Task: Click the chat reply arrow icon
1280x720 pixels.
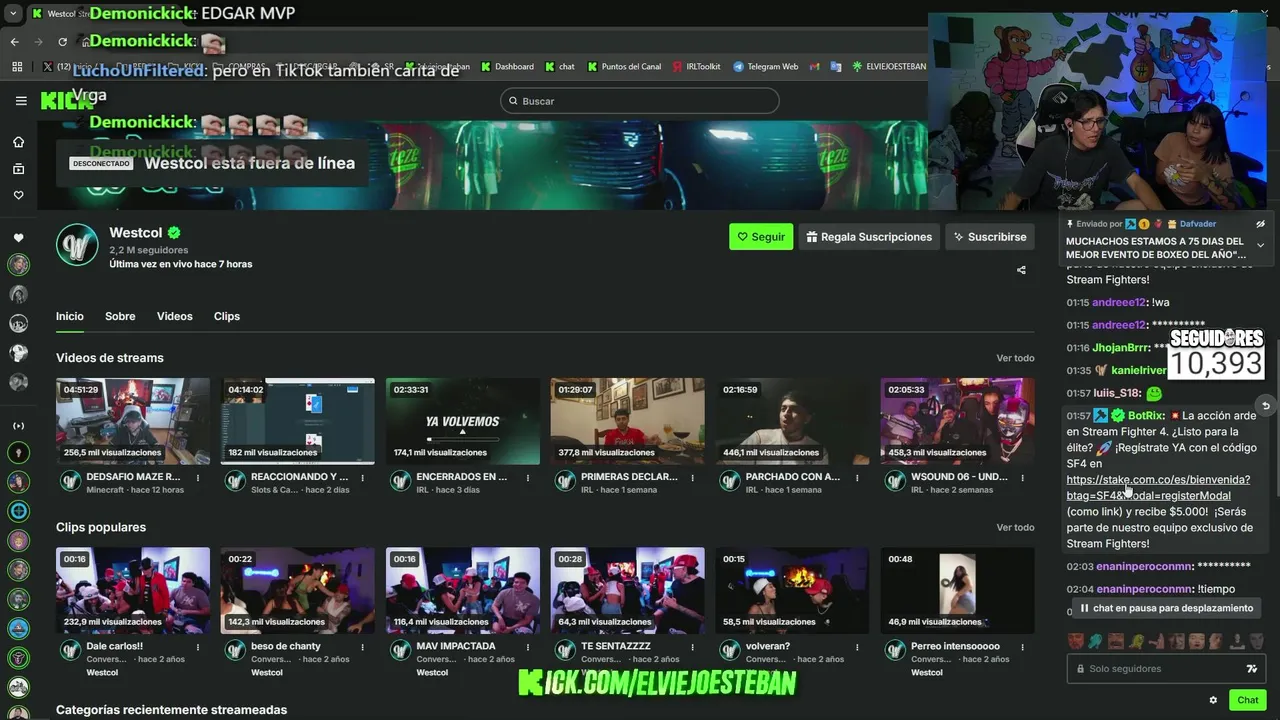Action: tap(1266, 406)
